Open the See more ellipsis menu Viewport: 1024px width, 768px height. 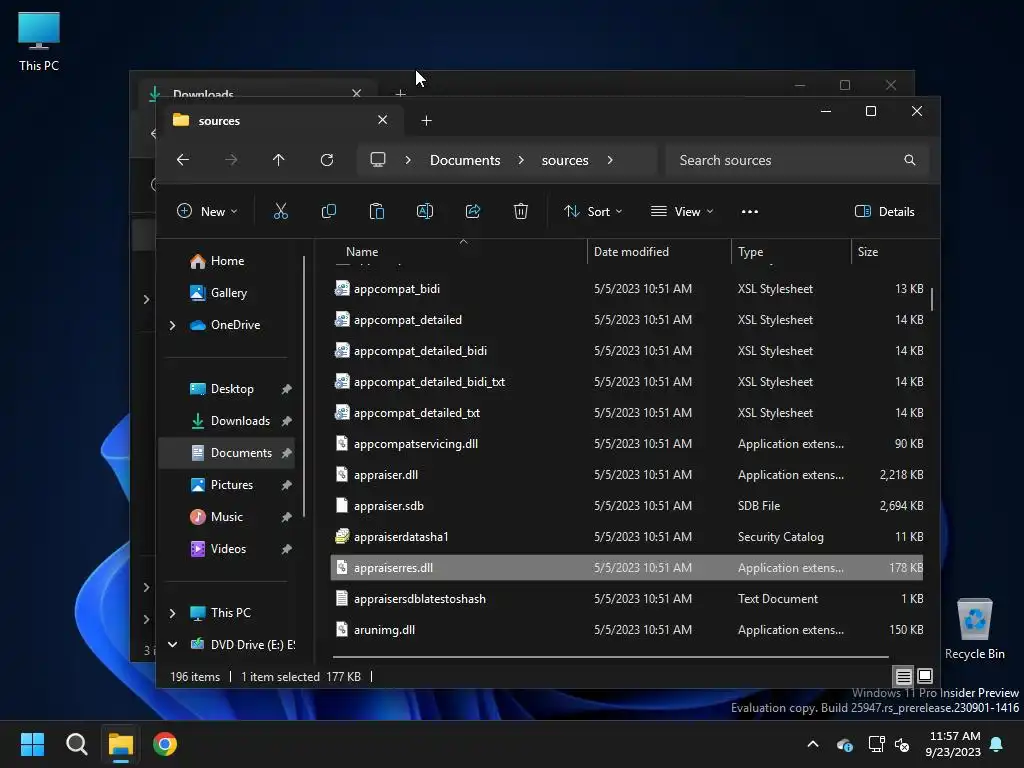click(x=750, y=212)
